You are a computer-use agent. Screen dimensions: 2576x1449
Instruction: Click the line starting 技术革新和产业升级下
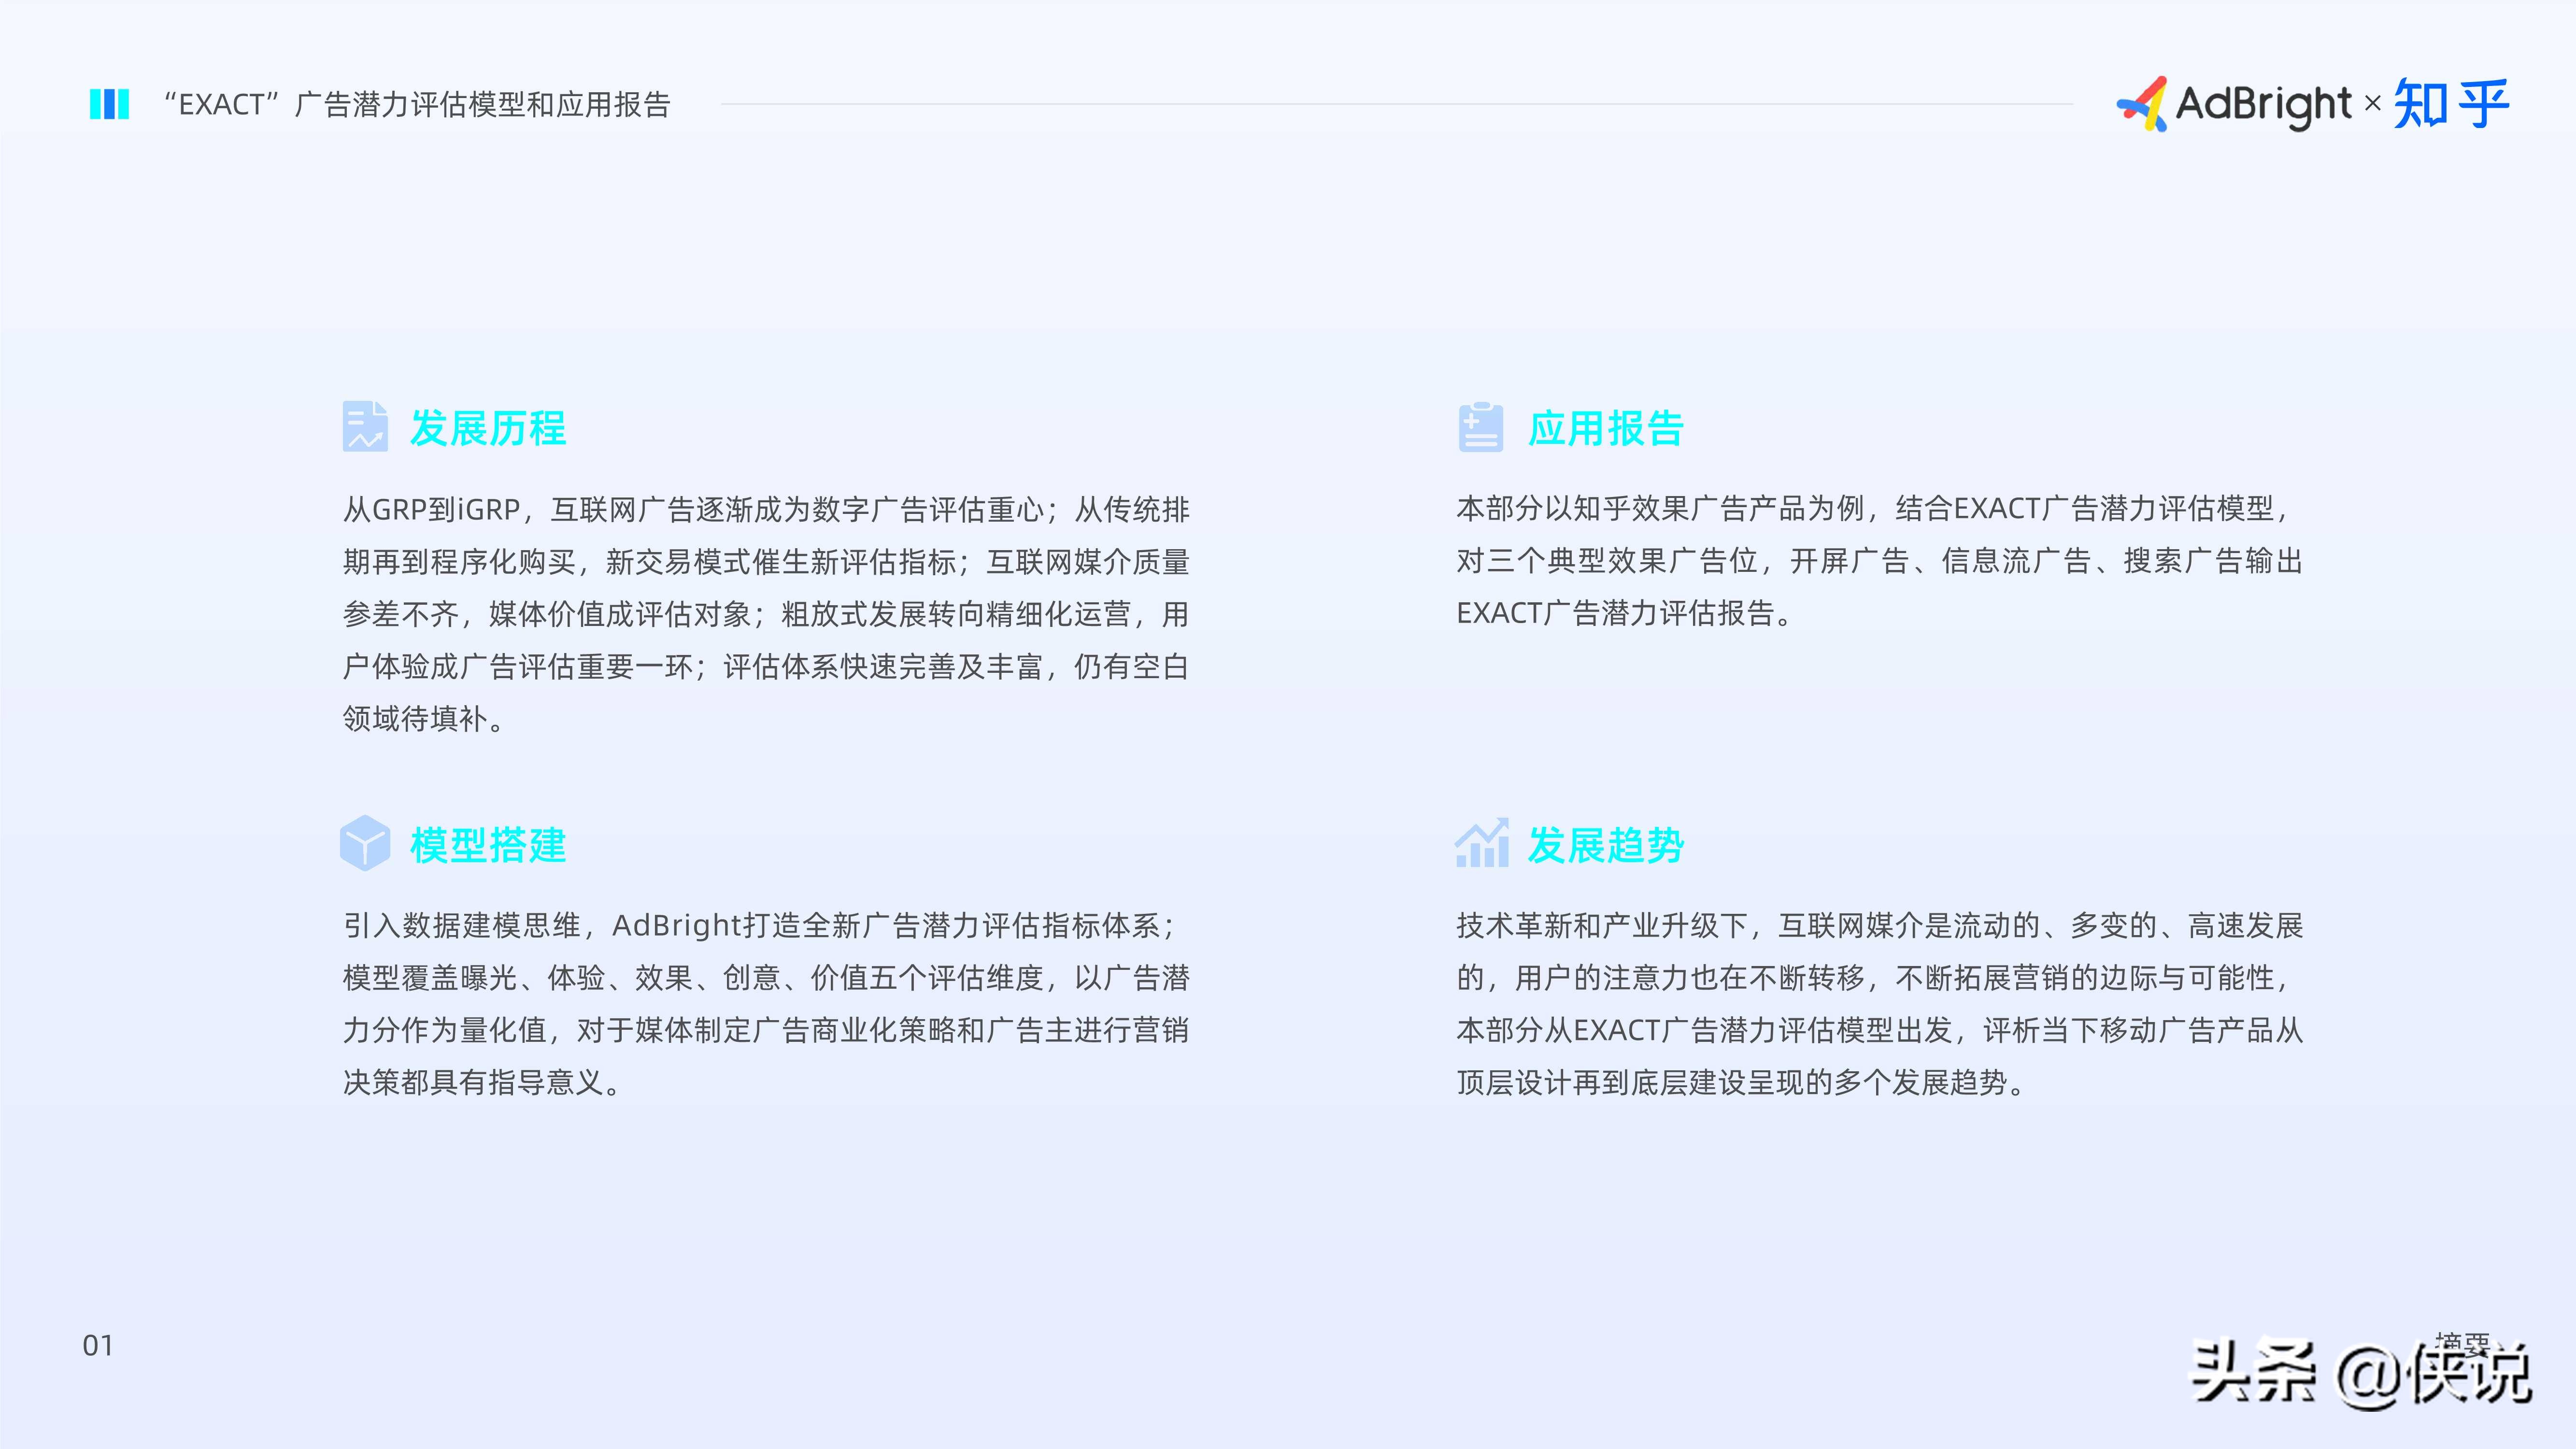pos(1880,926)
